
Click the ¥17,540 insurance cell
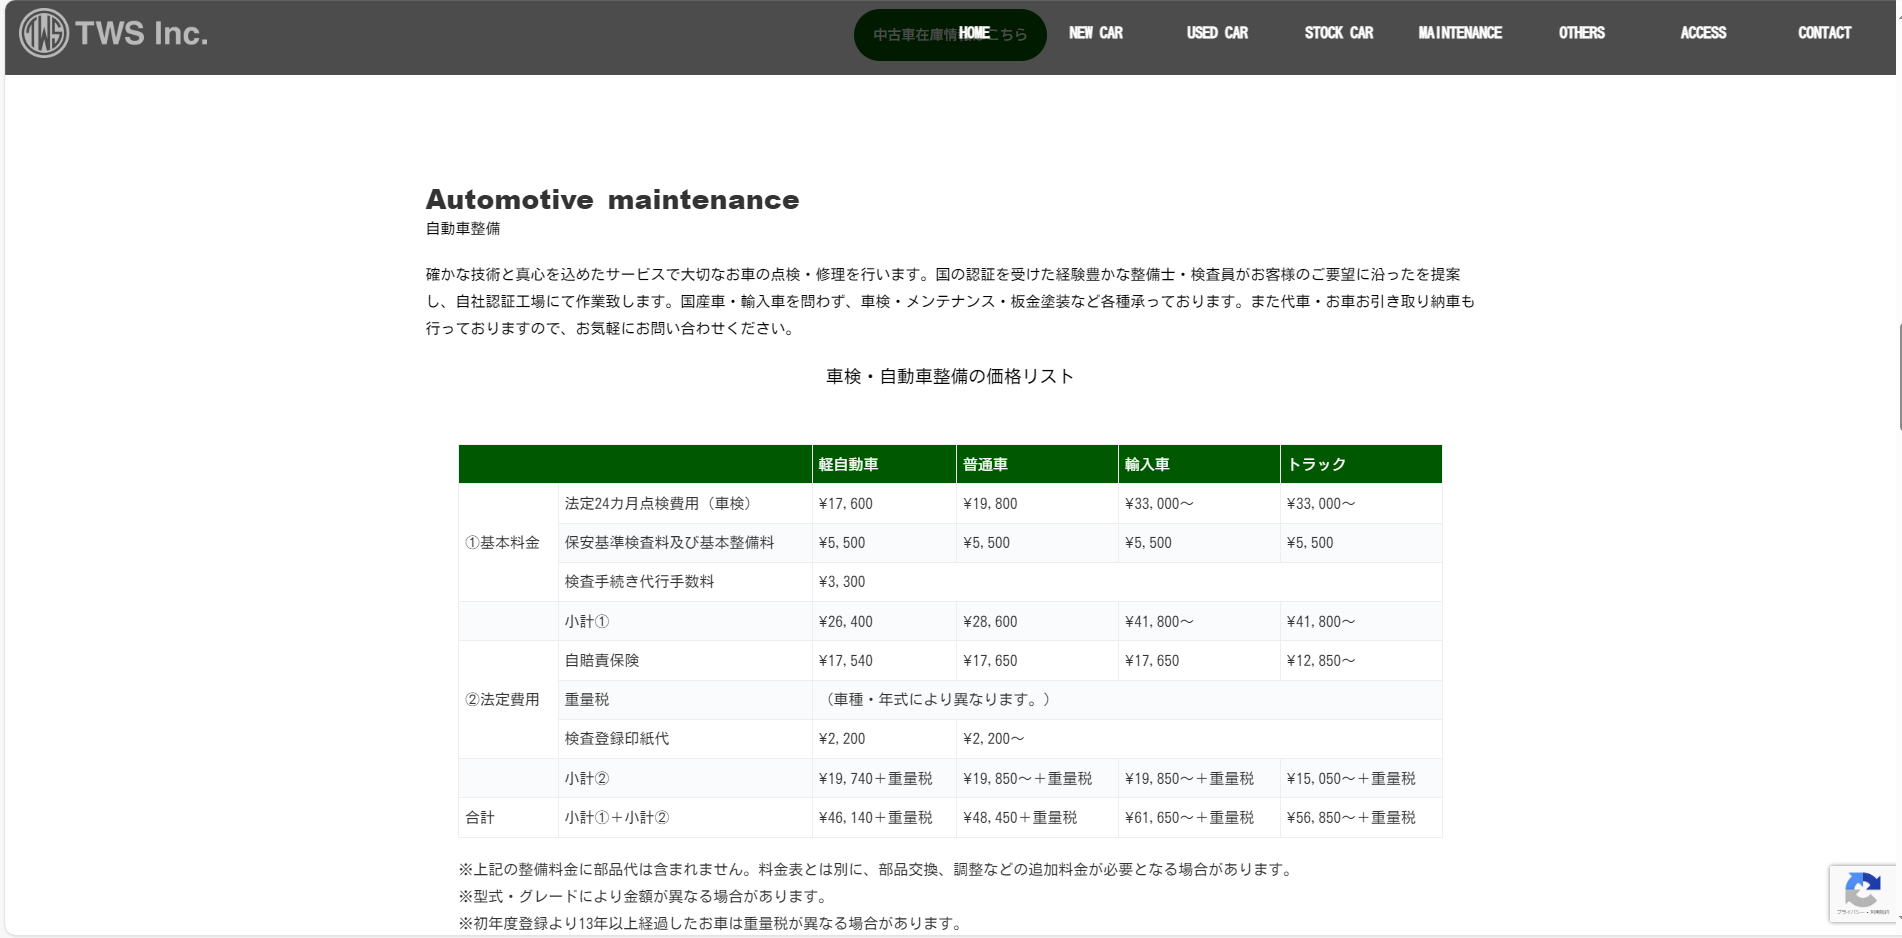[x=884, y=661]
